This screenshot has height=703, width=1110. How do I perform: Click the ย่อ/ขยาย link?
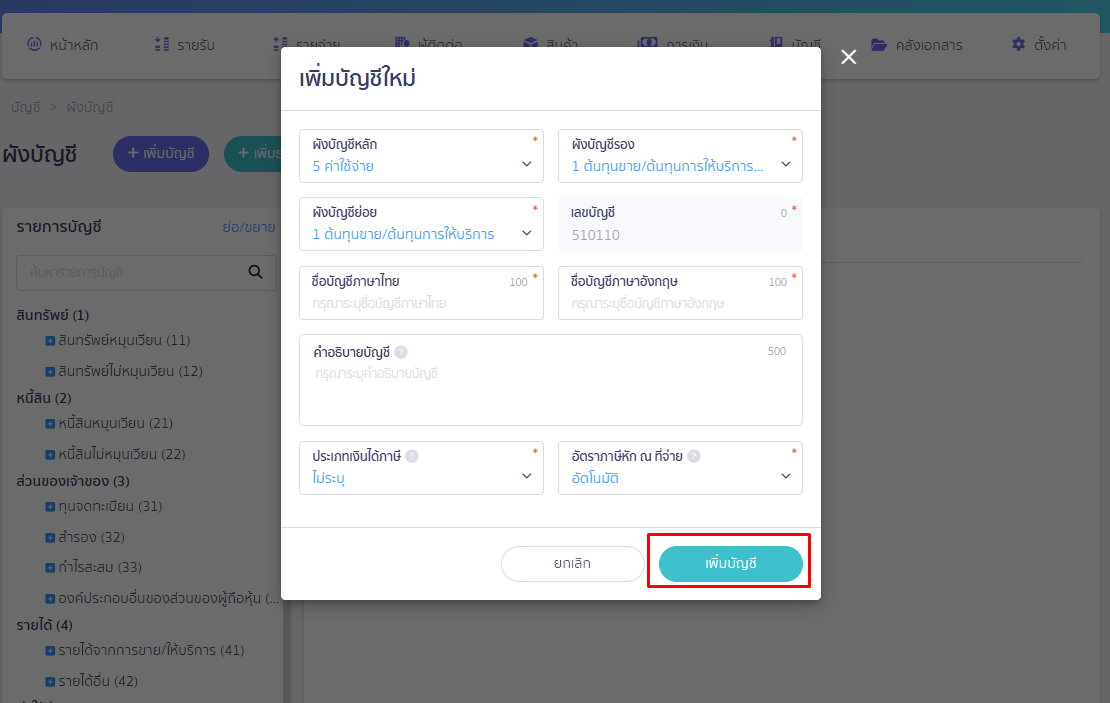(x=248, y=227)
